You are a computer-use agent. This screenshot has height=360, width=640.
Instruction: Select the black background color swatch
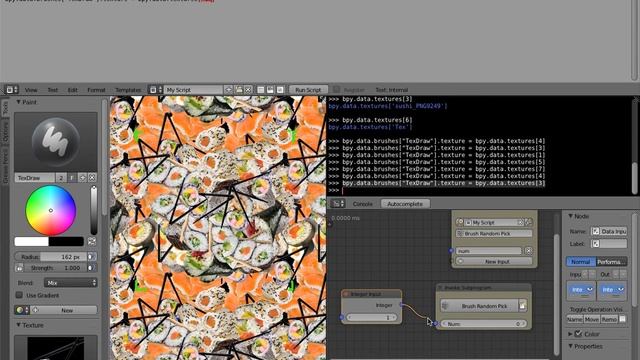(66, 242)
